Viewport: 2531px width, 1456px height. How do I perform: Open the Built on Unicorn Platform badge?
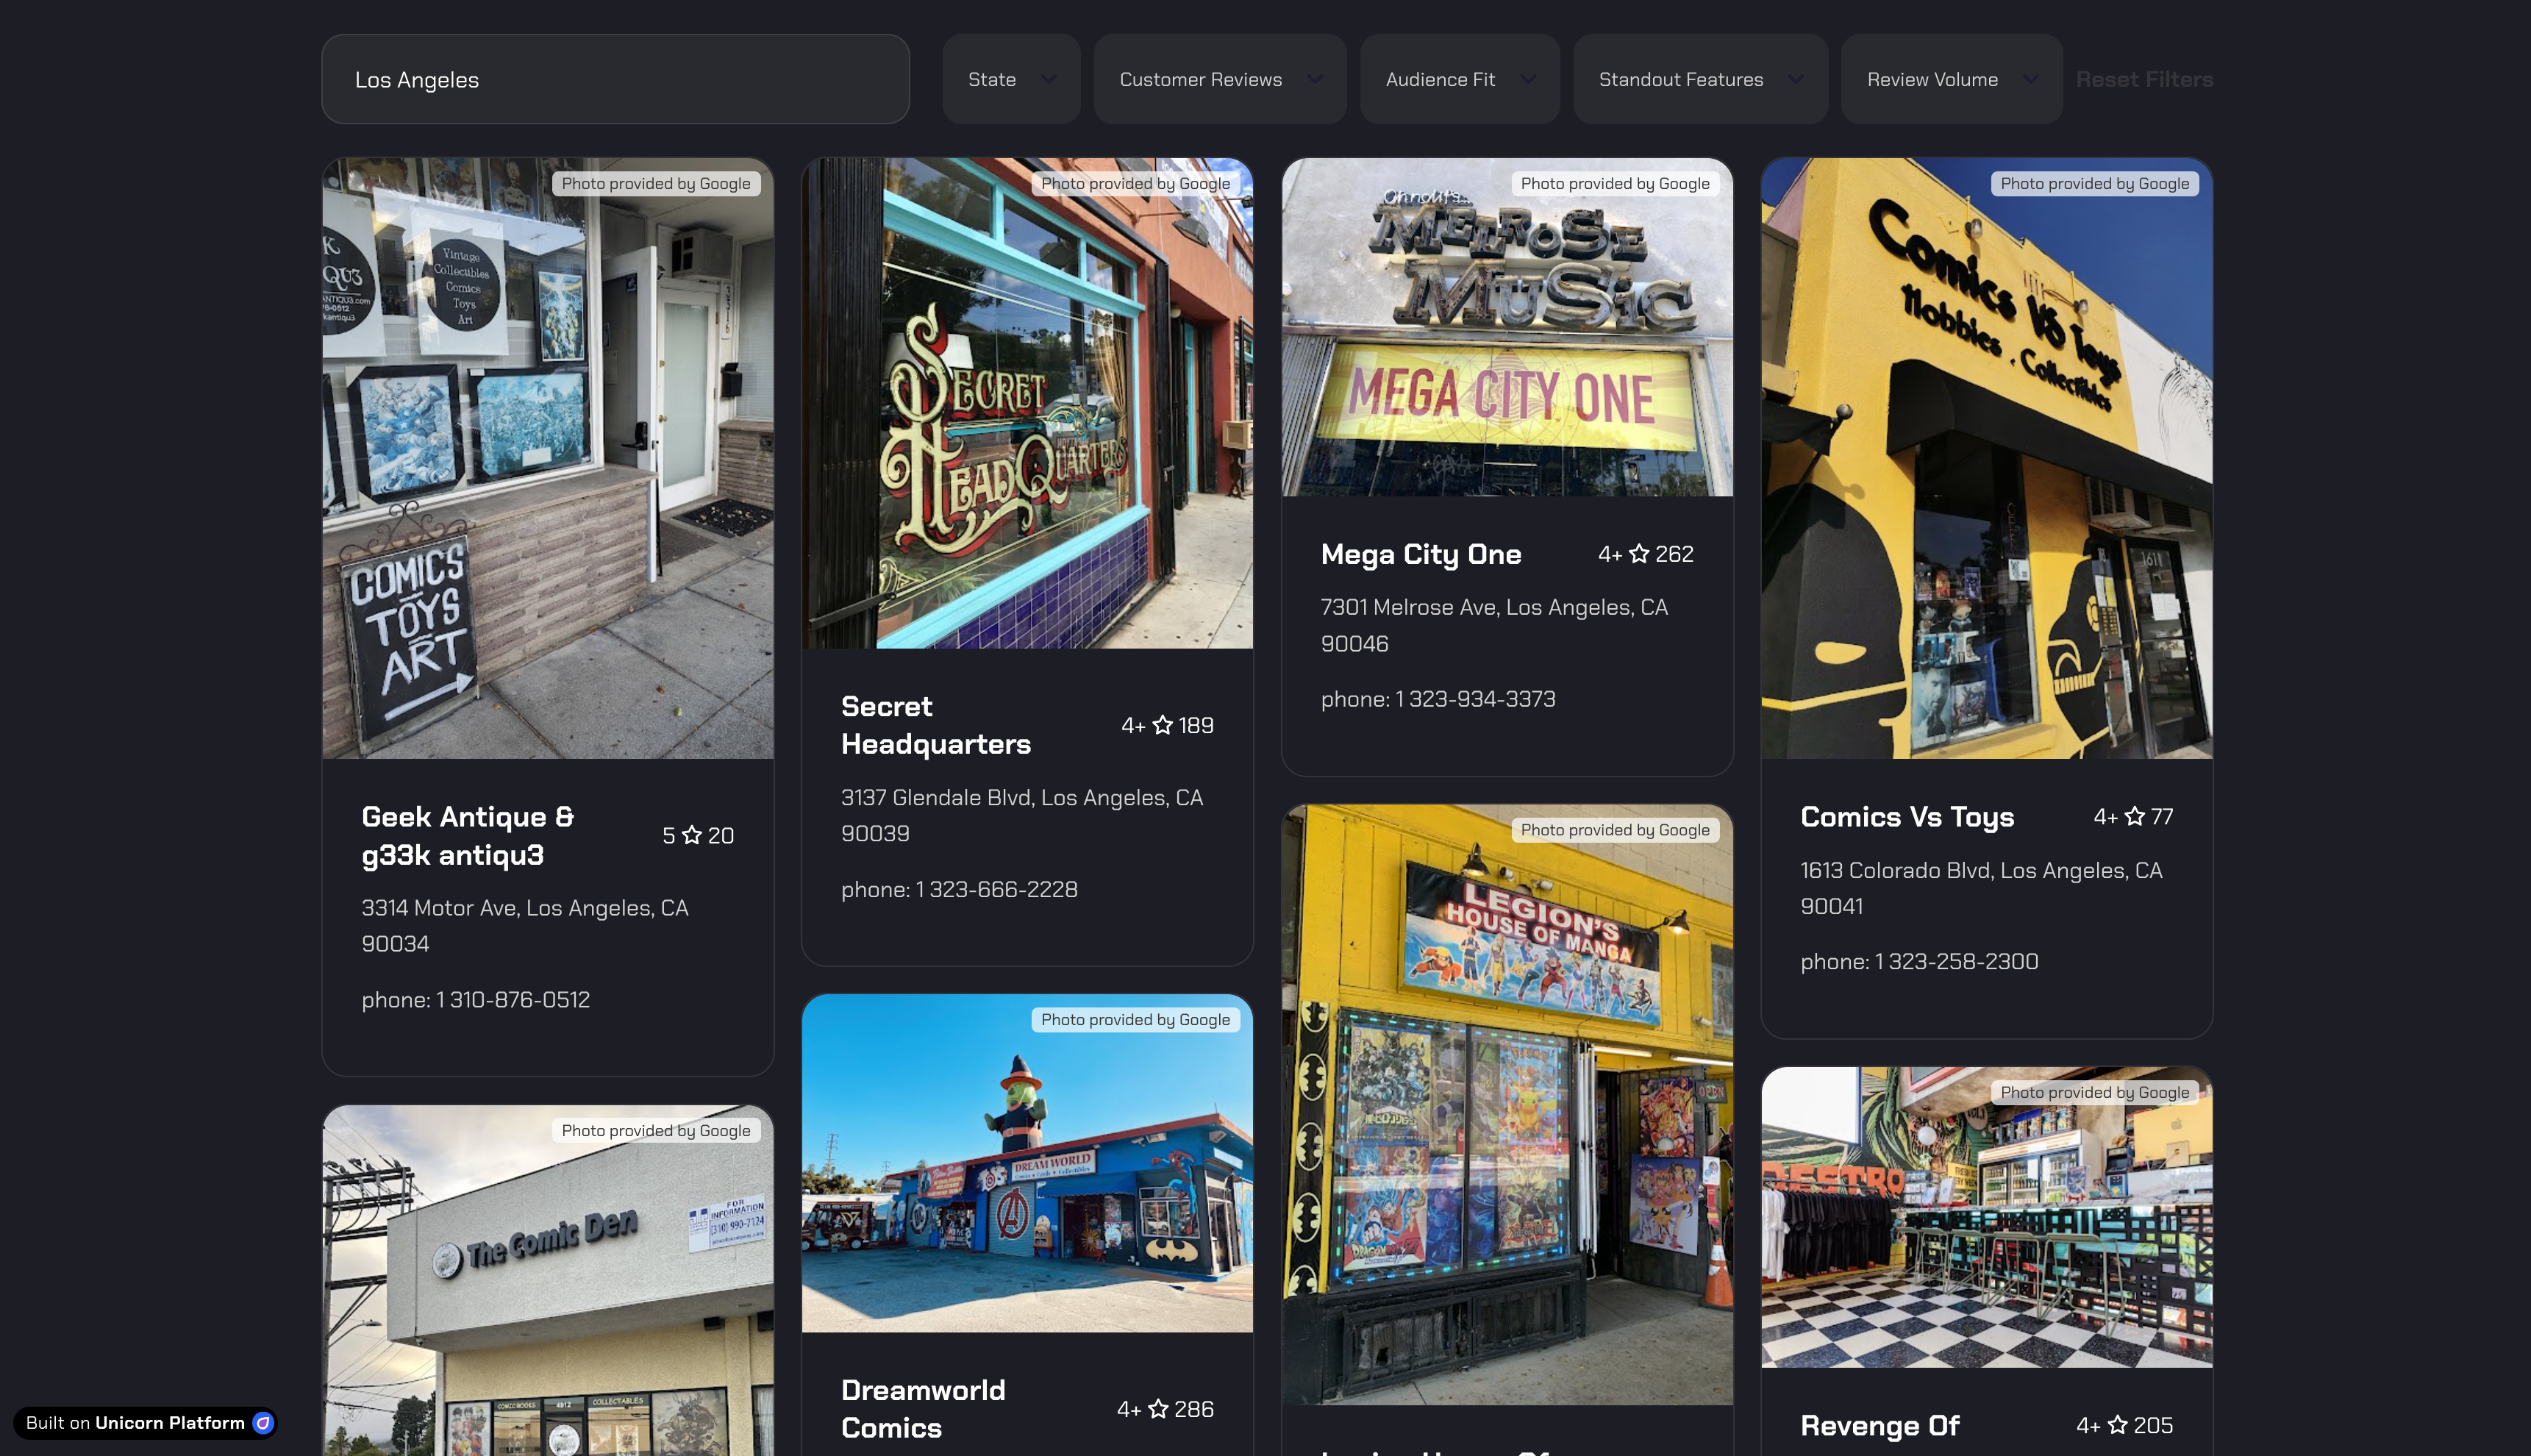[145, 1422]
